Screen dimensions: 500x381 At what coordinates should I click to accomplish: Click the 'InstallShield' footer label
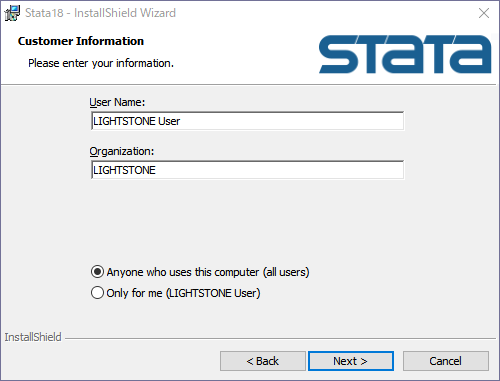(x=33, y=337)
